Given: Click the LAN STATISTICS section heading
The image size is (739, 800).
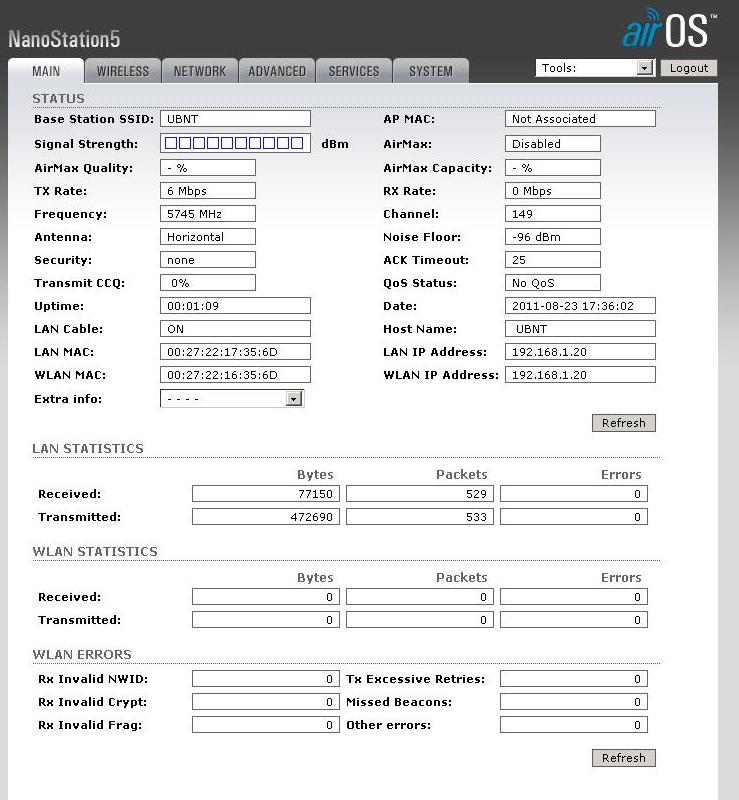Looking at the screenshot, I should 88,448.
